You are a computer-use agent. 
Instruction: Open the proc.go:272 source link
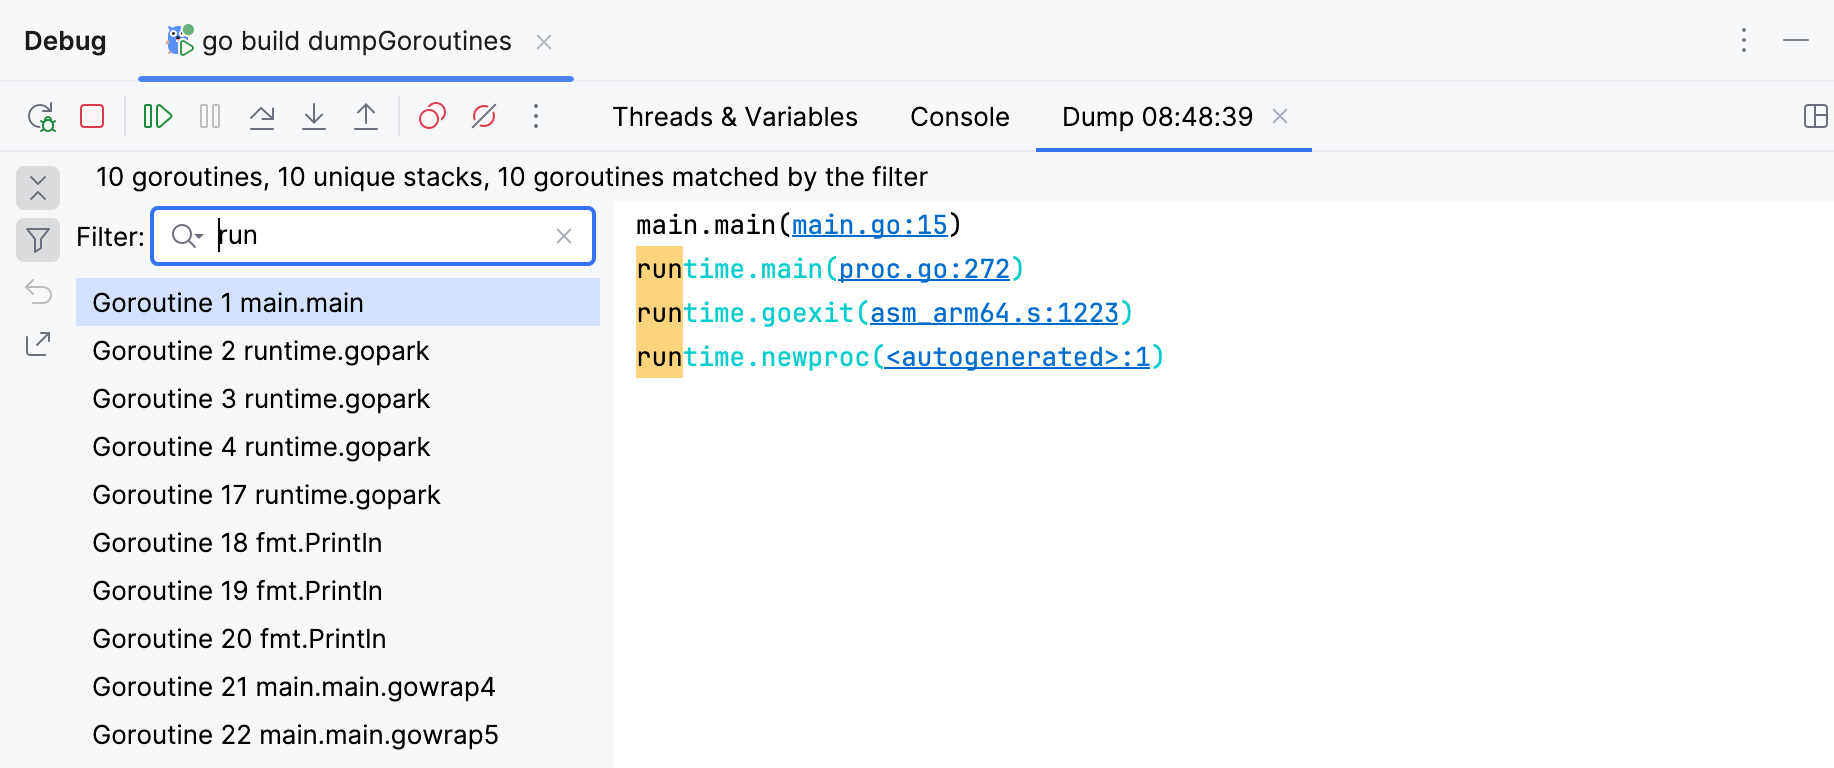pyautogui.click(x=924, y=269)
